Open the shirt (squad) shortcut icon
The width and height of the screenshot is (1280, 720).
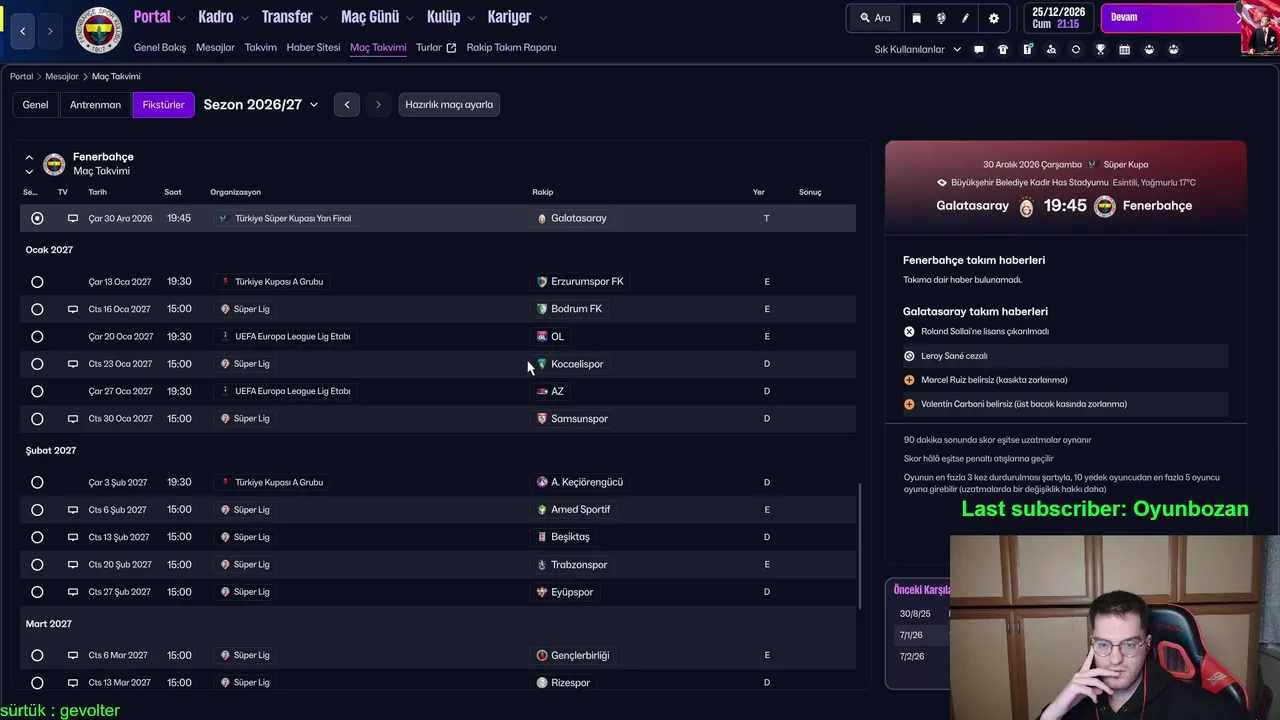click(1003, 49)
